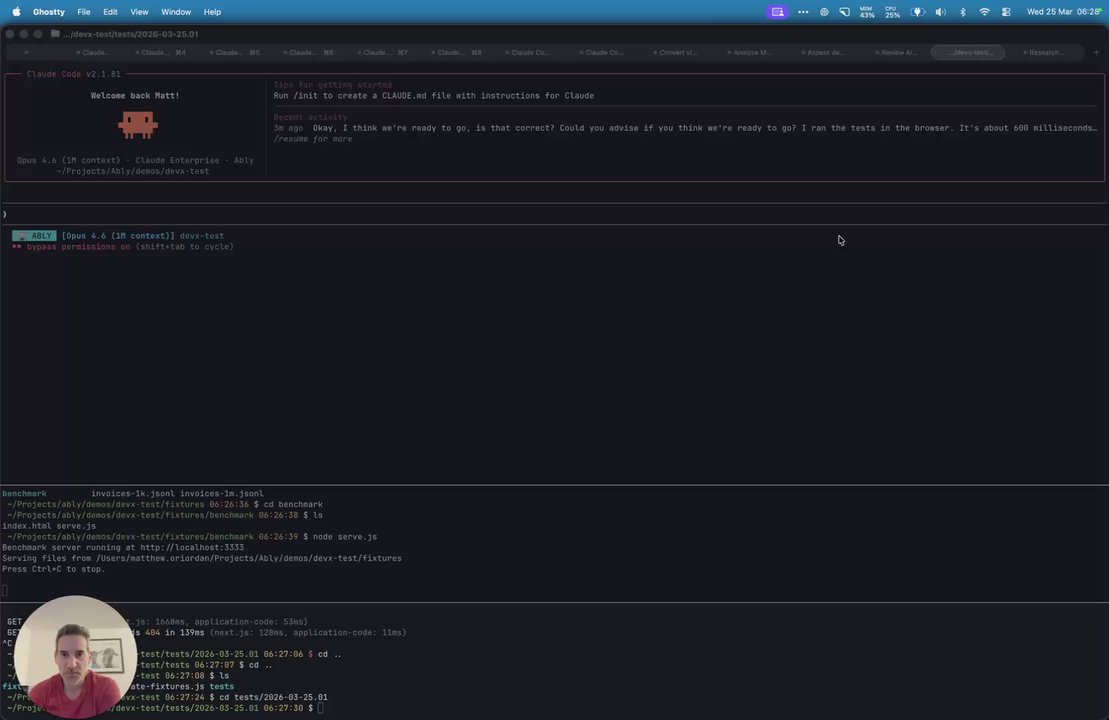Image resolution: width=1109 pixels, height=720 pixels.
Task: Click the Welcome back Matt! heading
Action: (x=135, y=95)
